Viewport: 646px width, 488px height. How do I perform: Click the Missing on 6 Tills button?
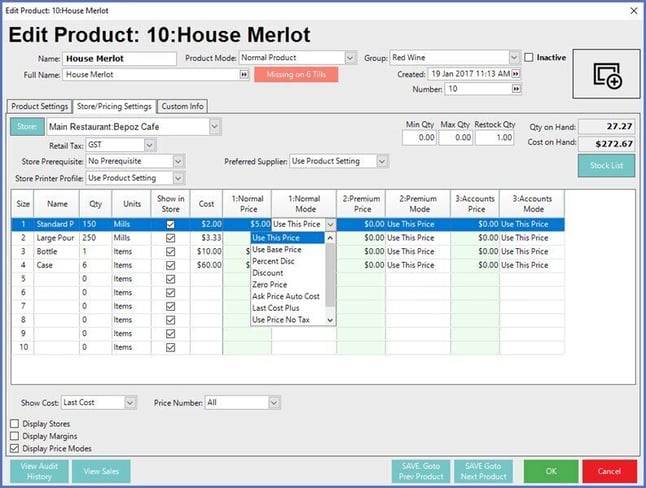tap(296, 75)
